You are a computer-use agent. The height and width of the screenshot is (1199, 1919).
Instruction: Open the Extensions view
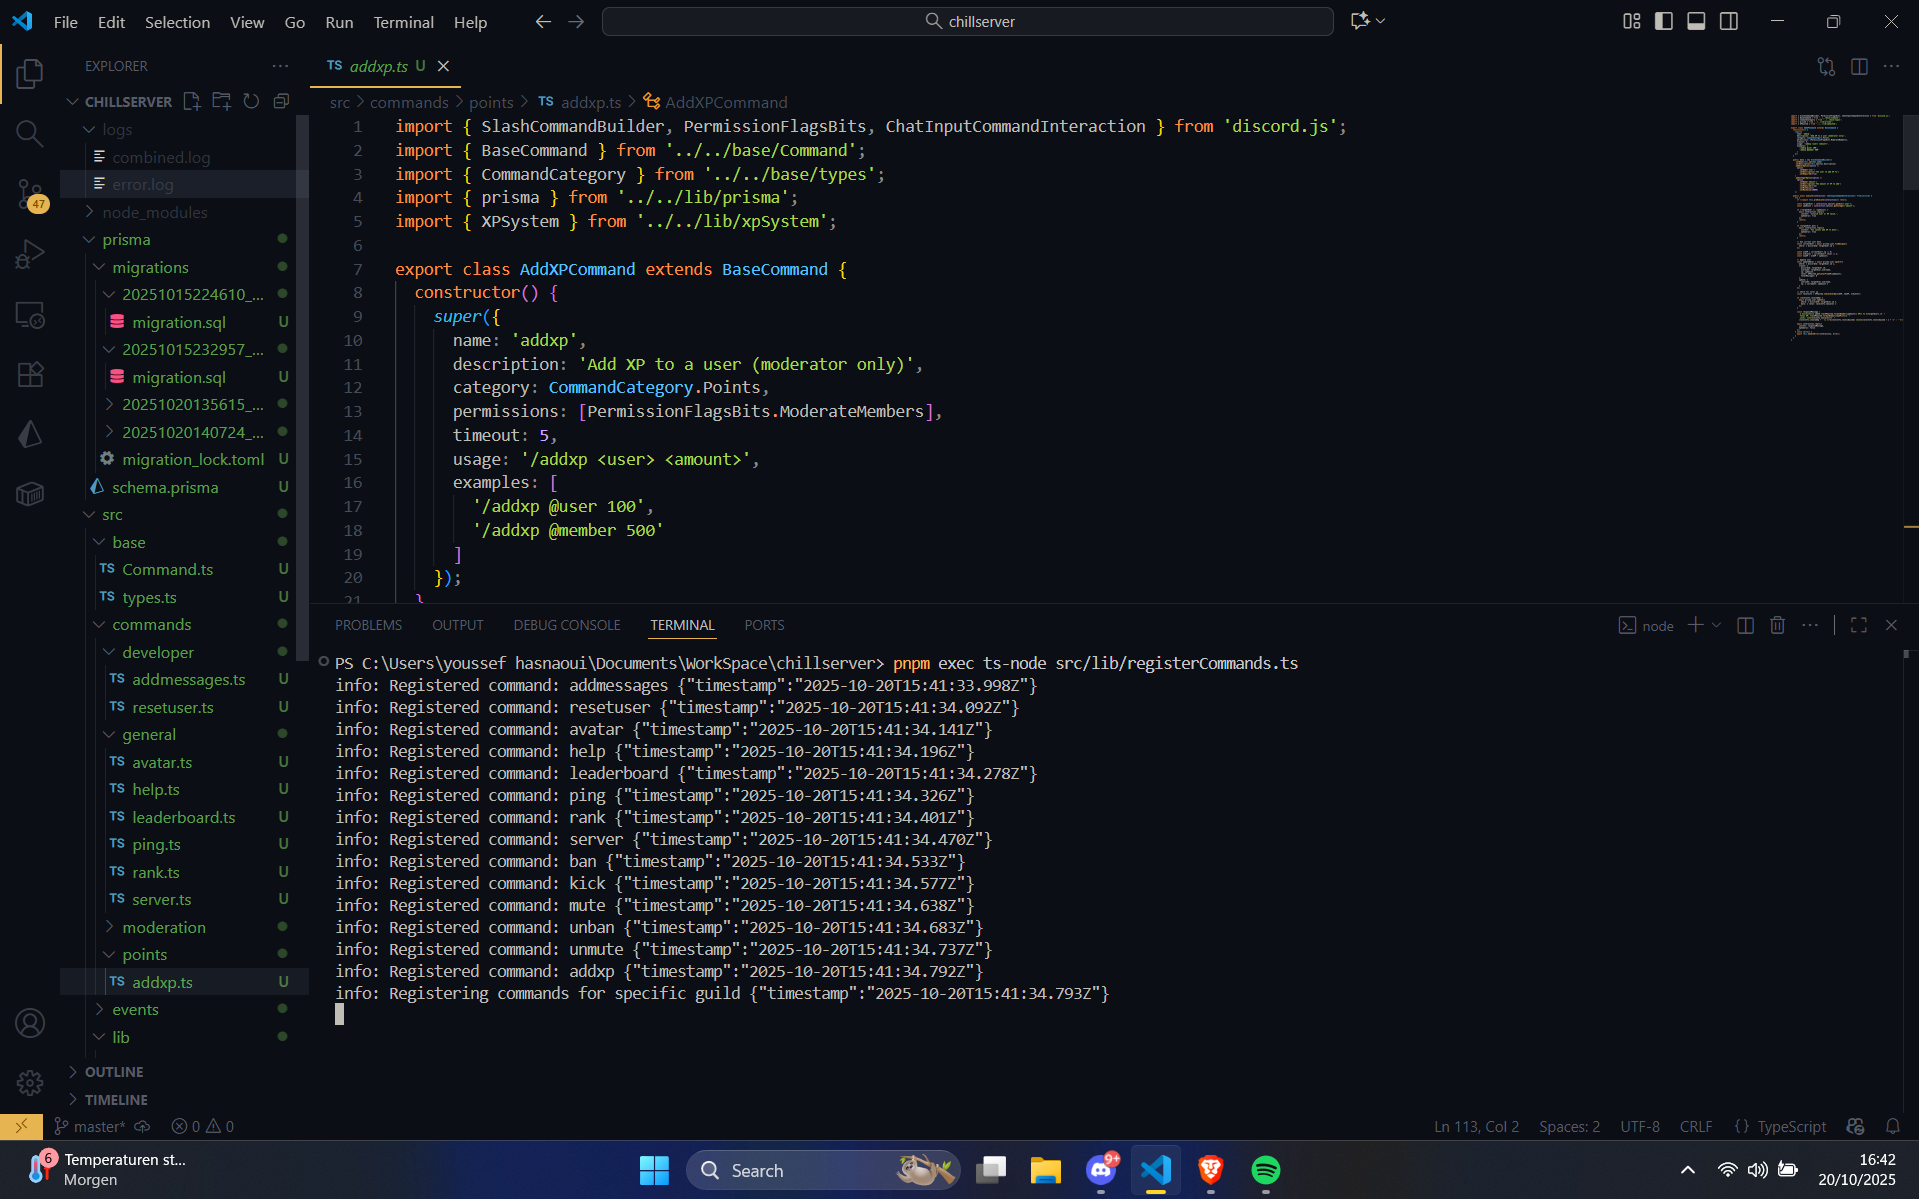point(30,374)
